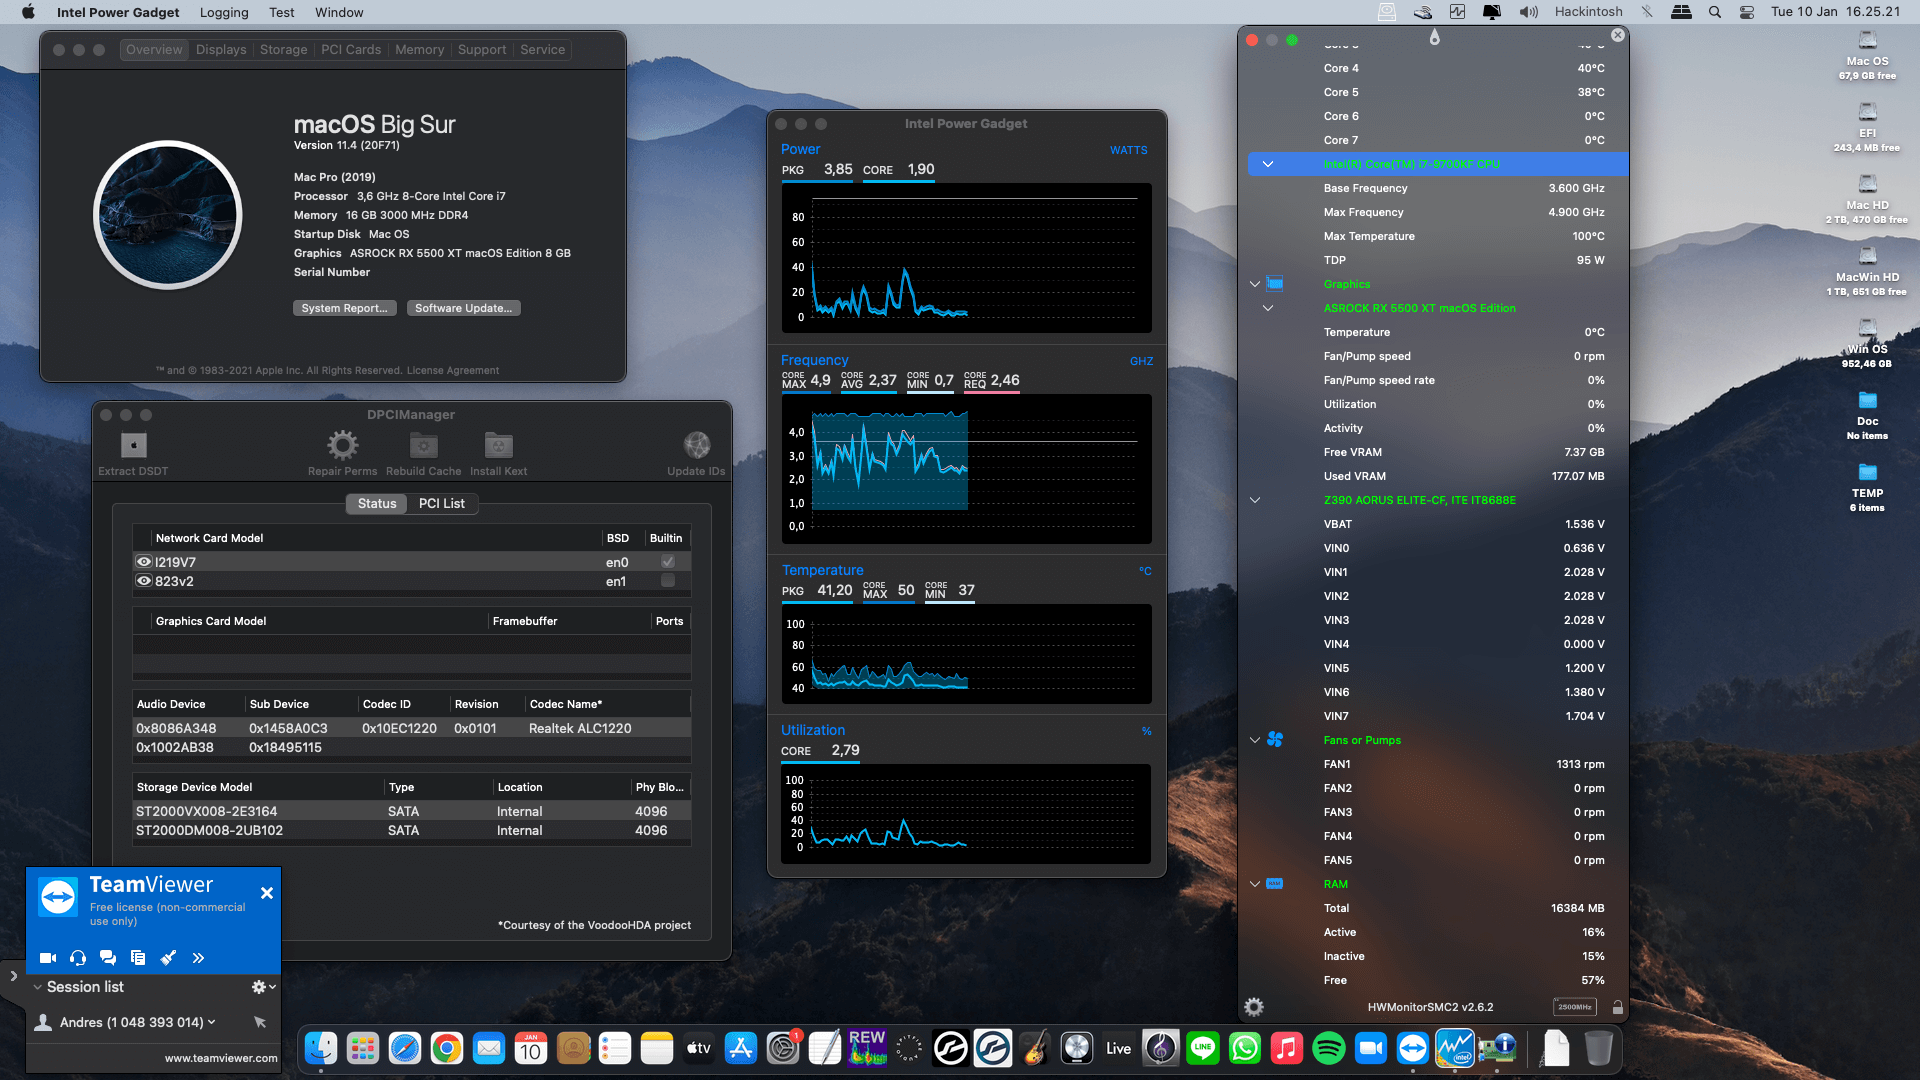Start a video call in TeamViewer
The height and width of the screenshot is (1080, 1920).
[x=47, y=957]
